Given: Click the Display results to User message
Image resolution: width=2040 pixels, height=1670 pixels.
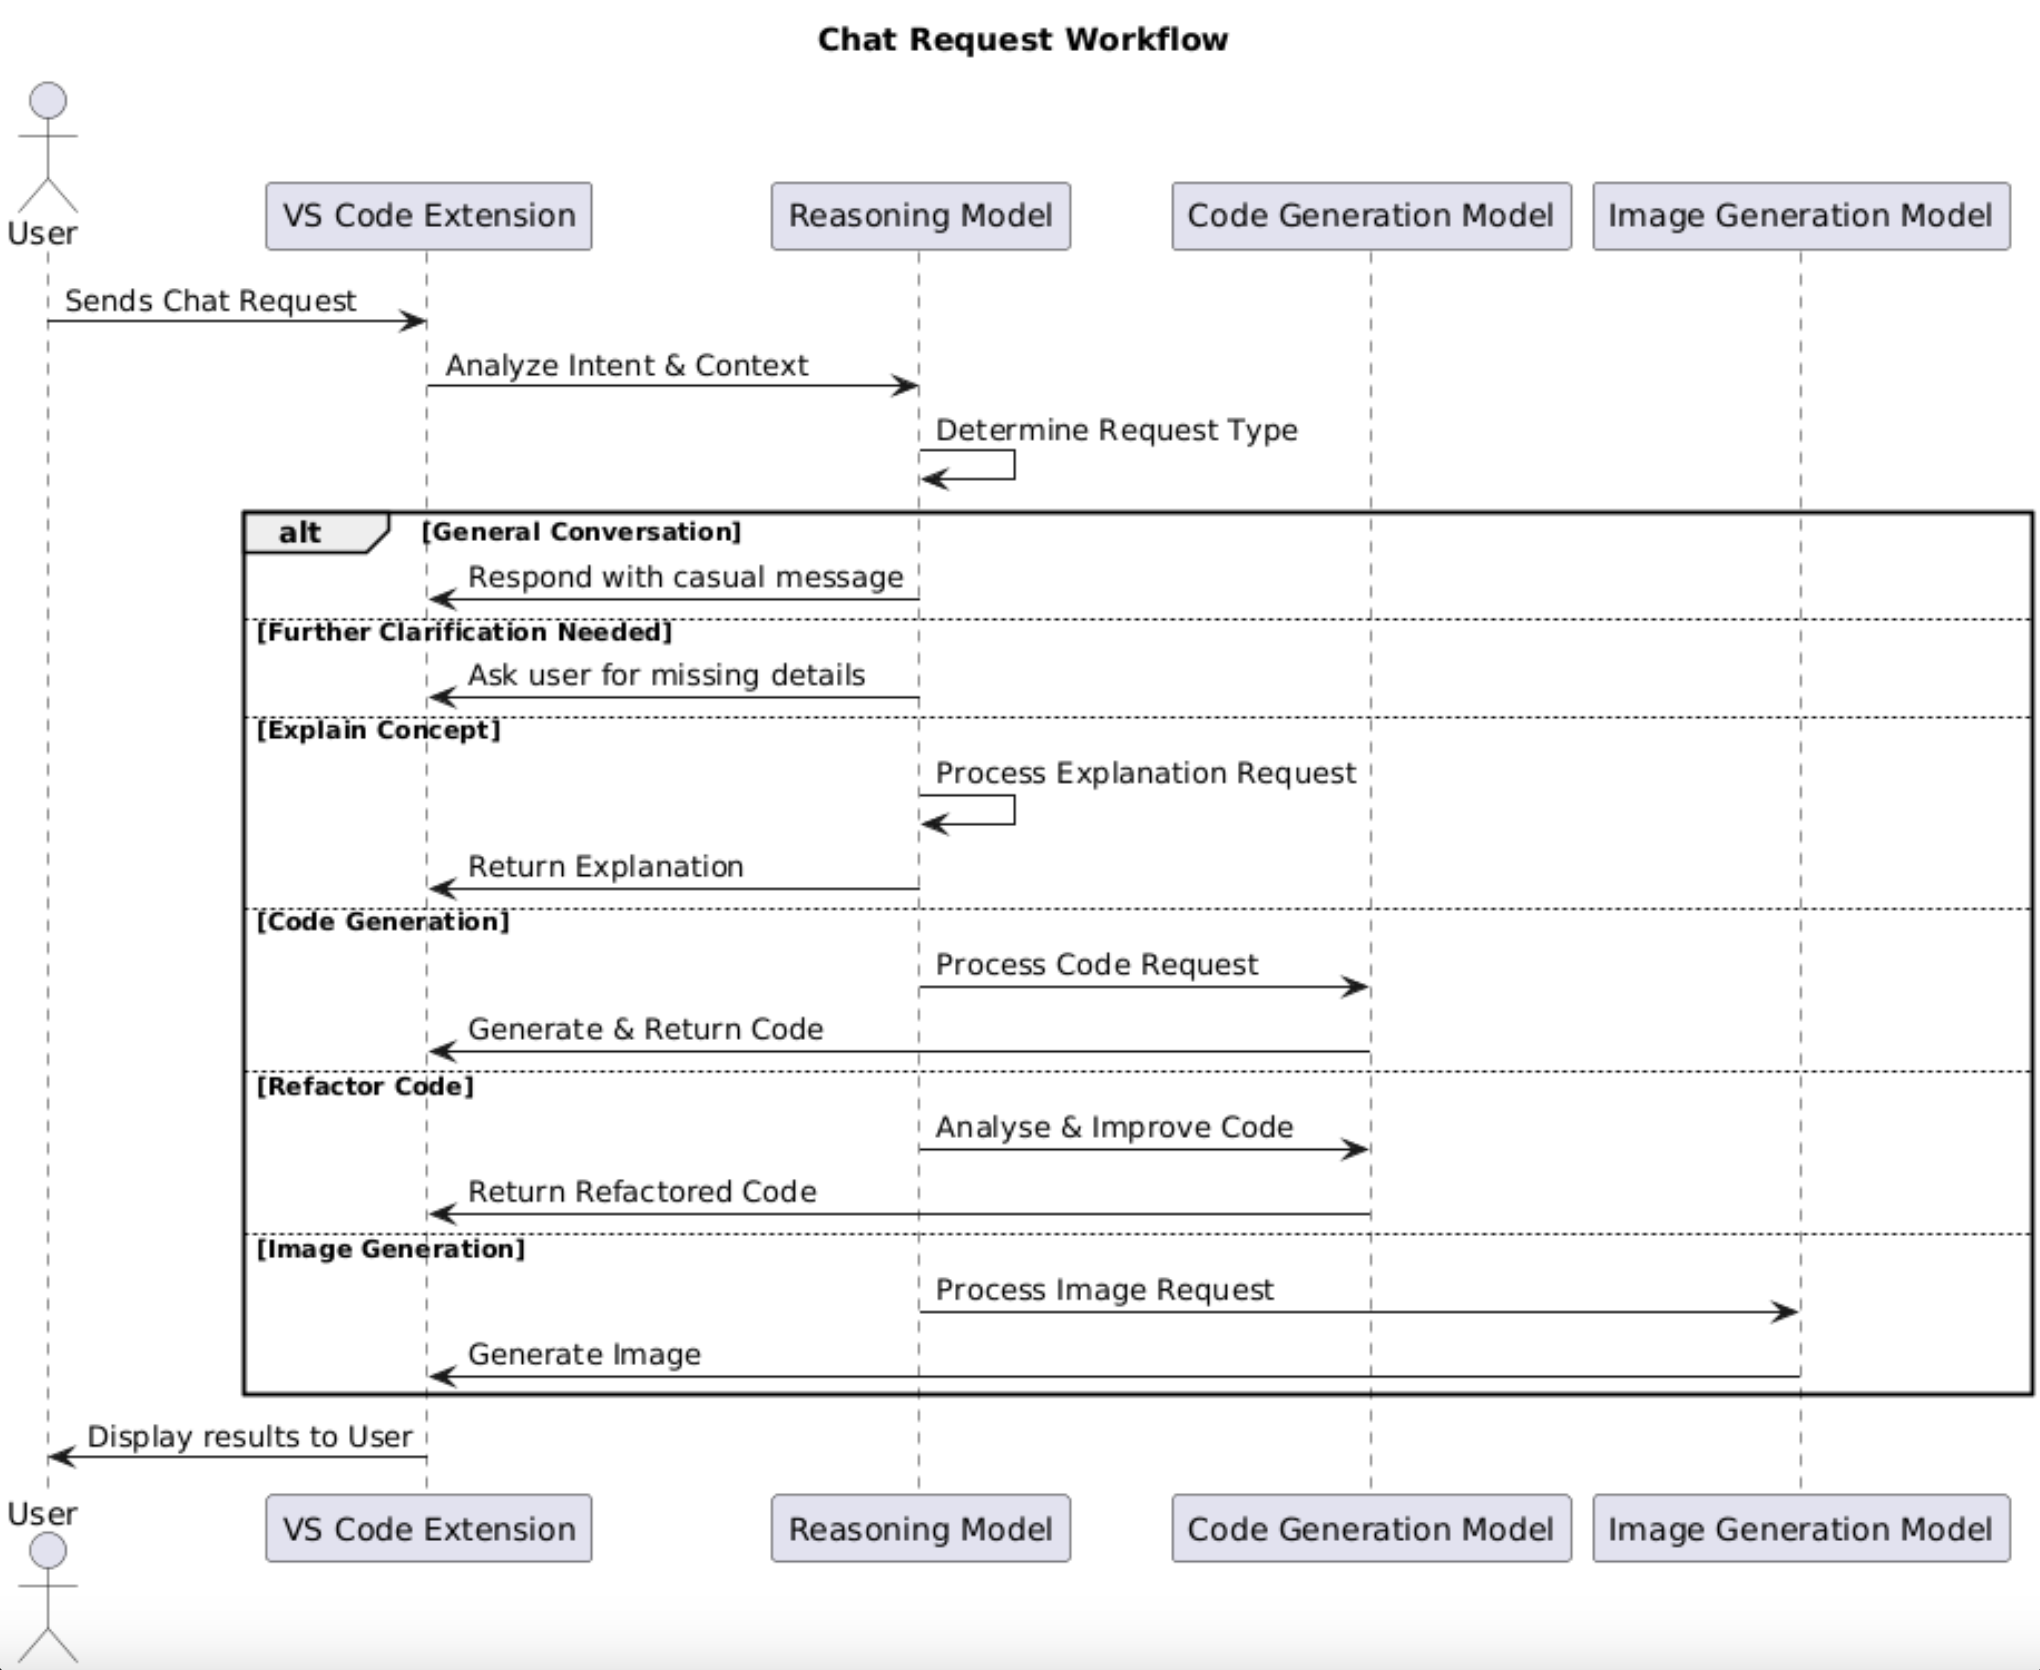Looking at the screenshot, I should click(x=249, y=1437).
